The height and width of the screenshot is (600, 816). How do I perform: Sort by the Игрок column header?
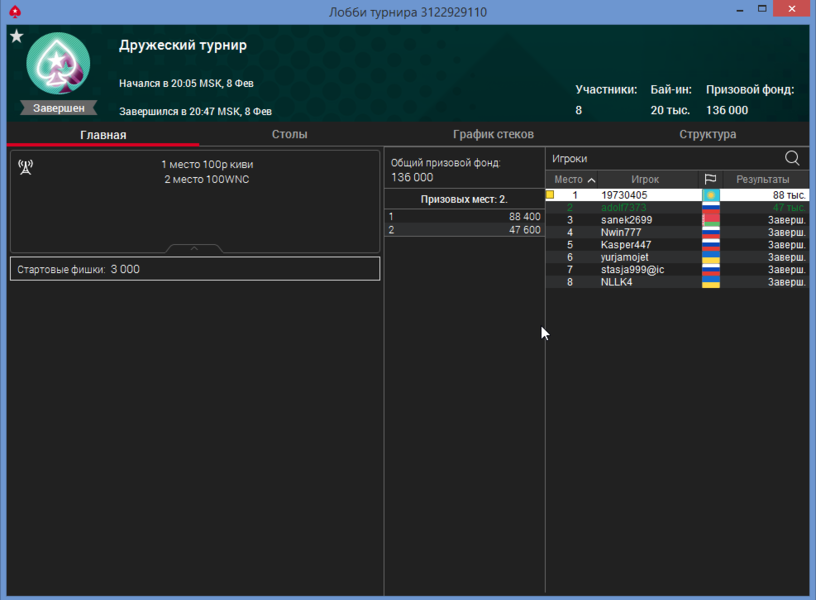(x=645, y=180)
